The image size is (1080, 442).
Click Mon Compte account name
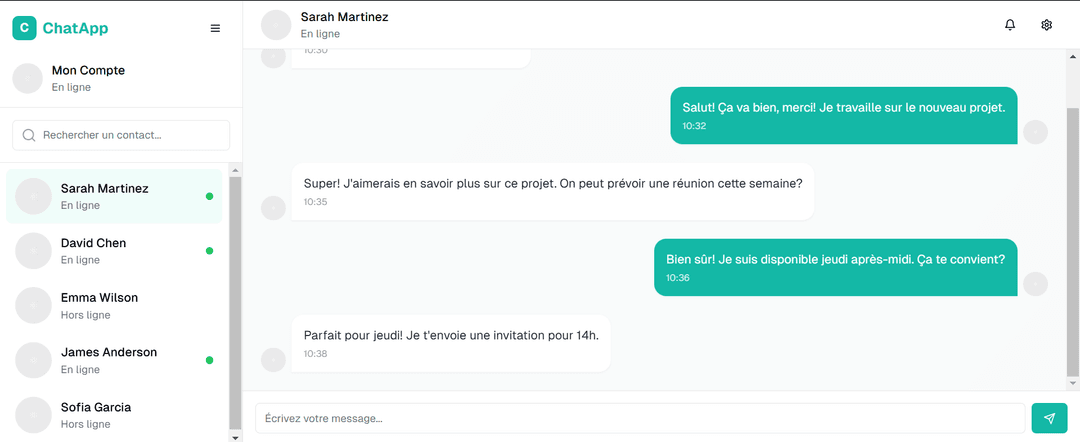[88, 71]
